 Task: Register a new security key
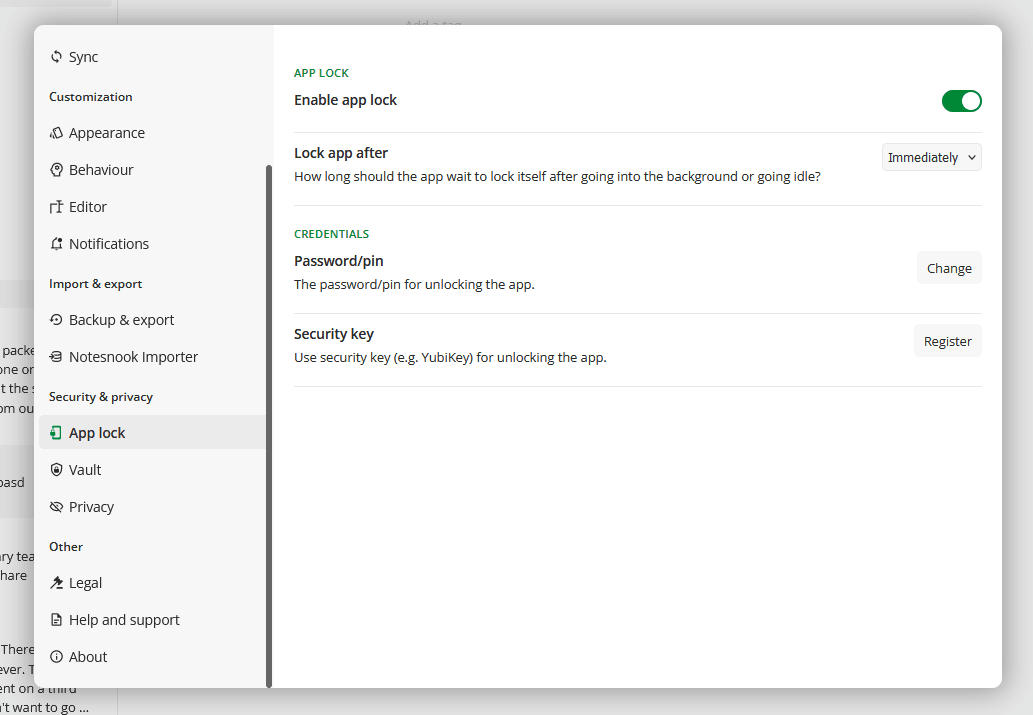(947, 340)
